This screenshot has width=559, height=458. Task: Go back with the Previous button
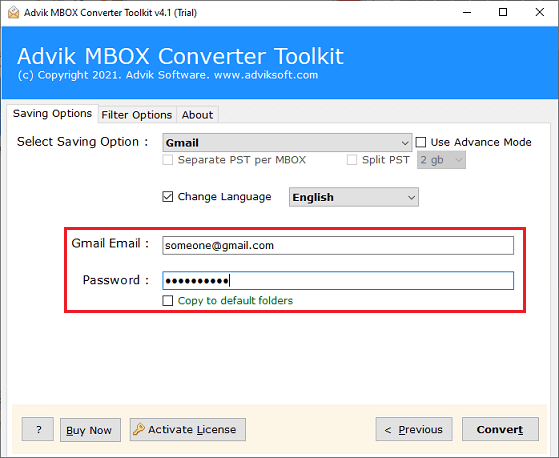tap(414, 429)
